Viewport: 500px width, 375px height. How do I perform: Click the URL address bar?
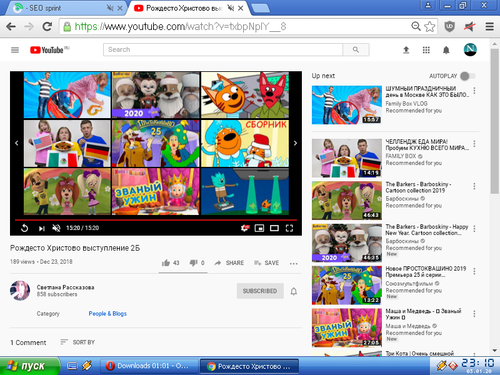tap(233, 27)
